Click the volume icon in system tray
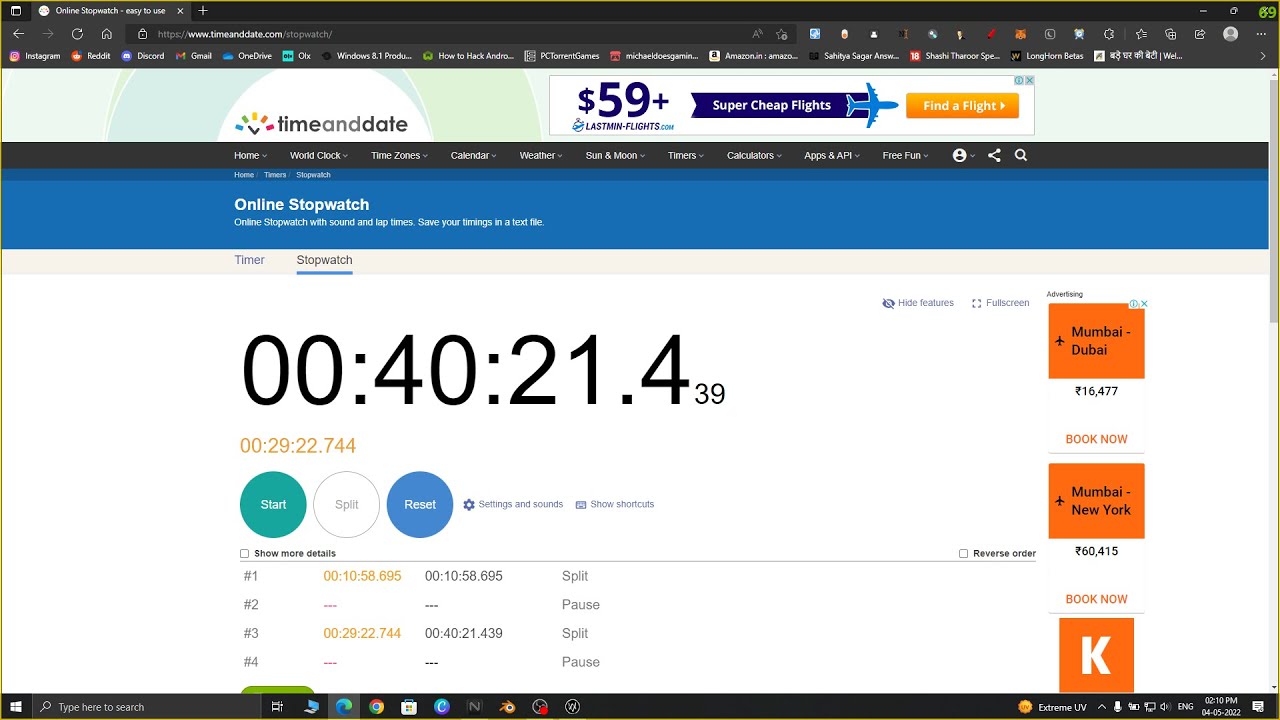 (x=1165, y=707)
